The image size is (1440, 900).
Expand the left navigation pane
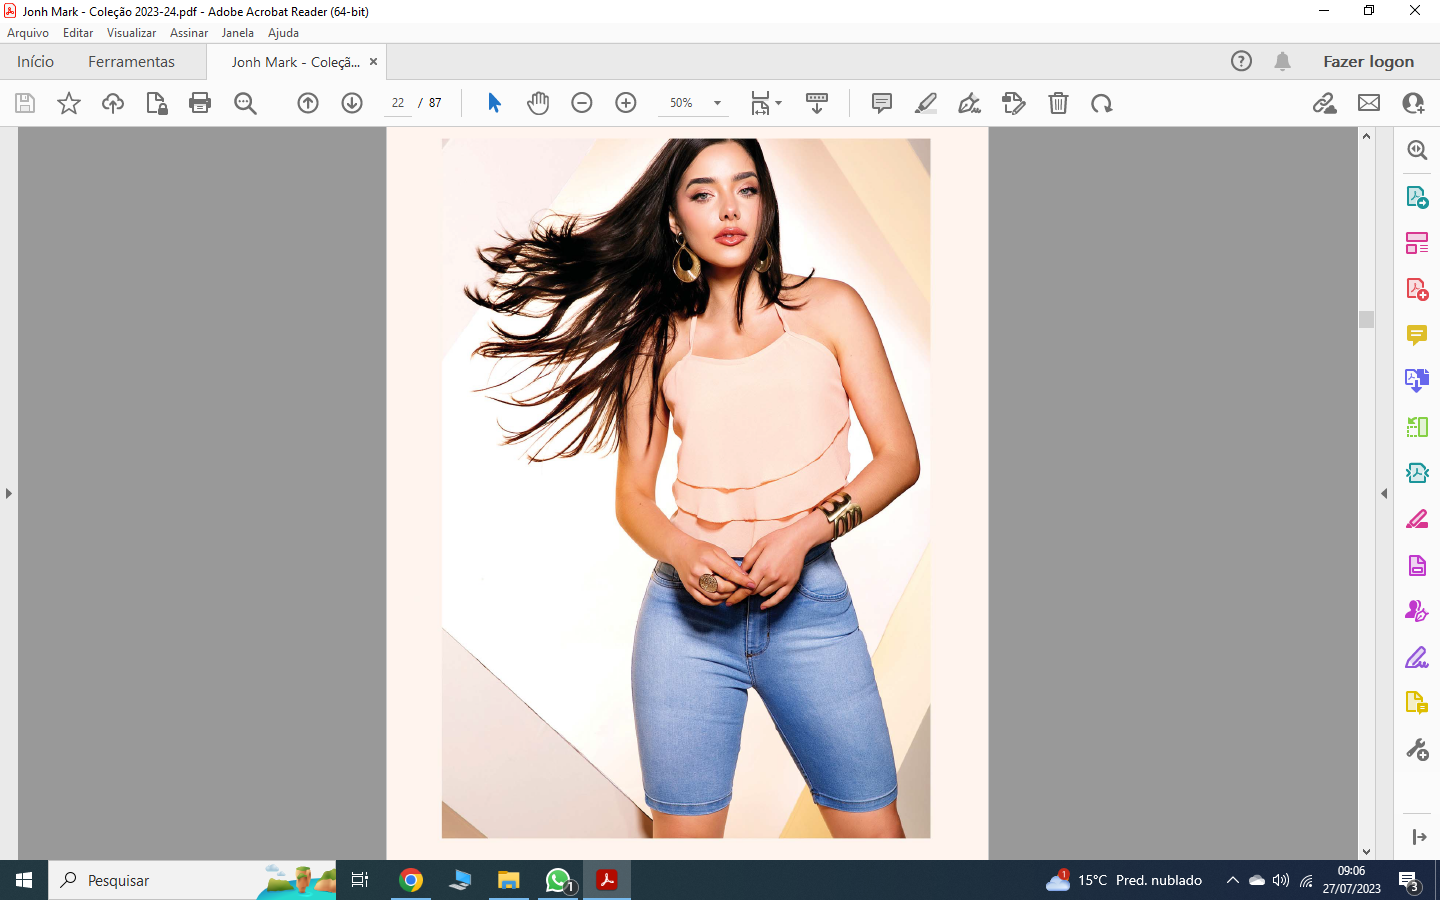pos(9,493)
